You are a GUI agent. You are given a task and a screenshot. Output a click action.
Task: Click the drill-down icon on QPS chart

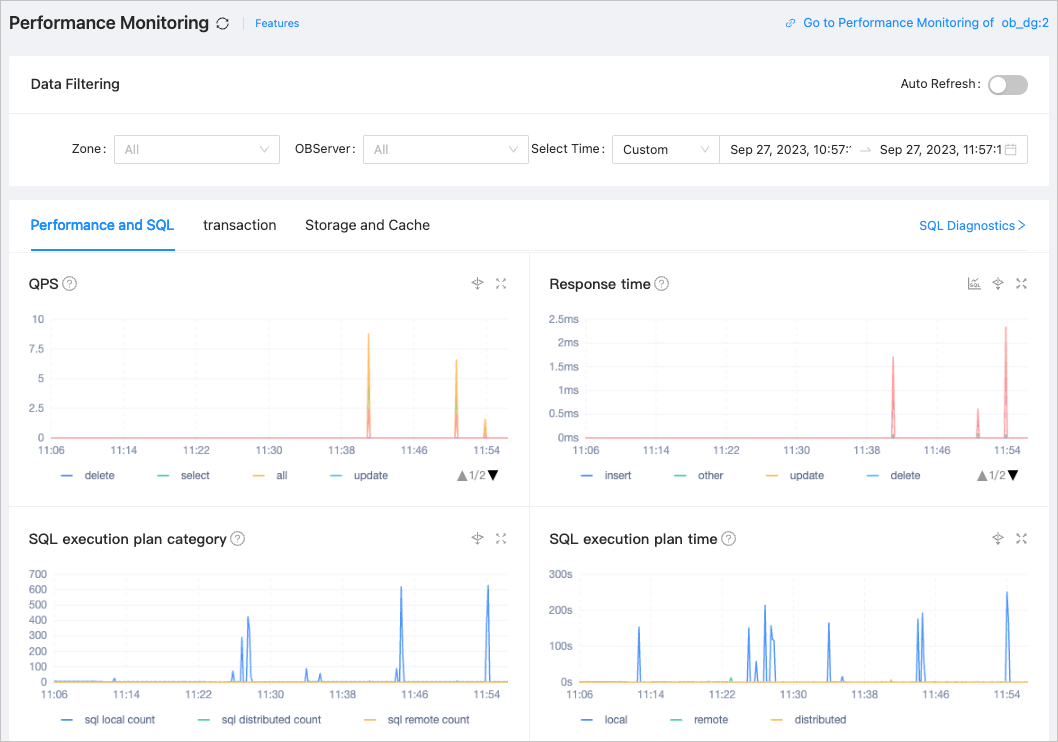(477, 284)
